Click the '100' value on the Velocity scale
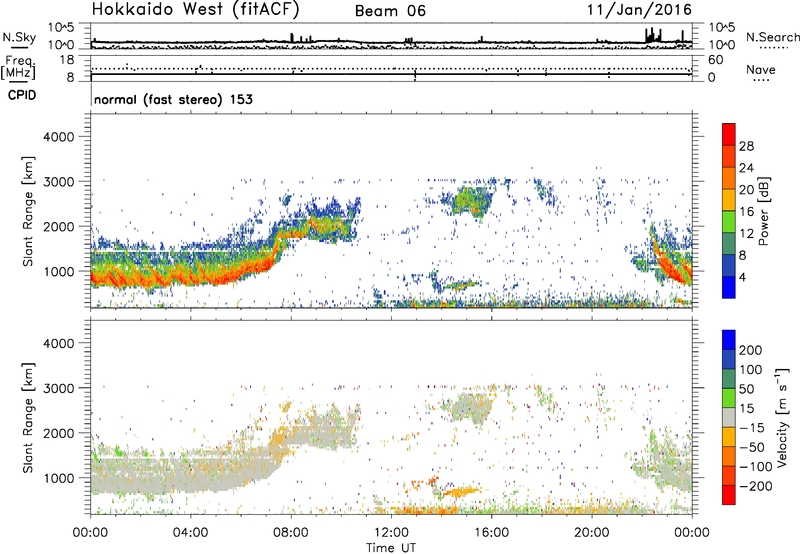The height and width of the screenshot is (554, 800). (751, 369)
